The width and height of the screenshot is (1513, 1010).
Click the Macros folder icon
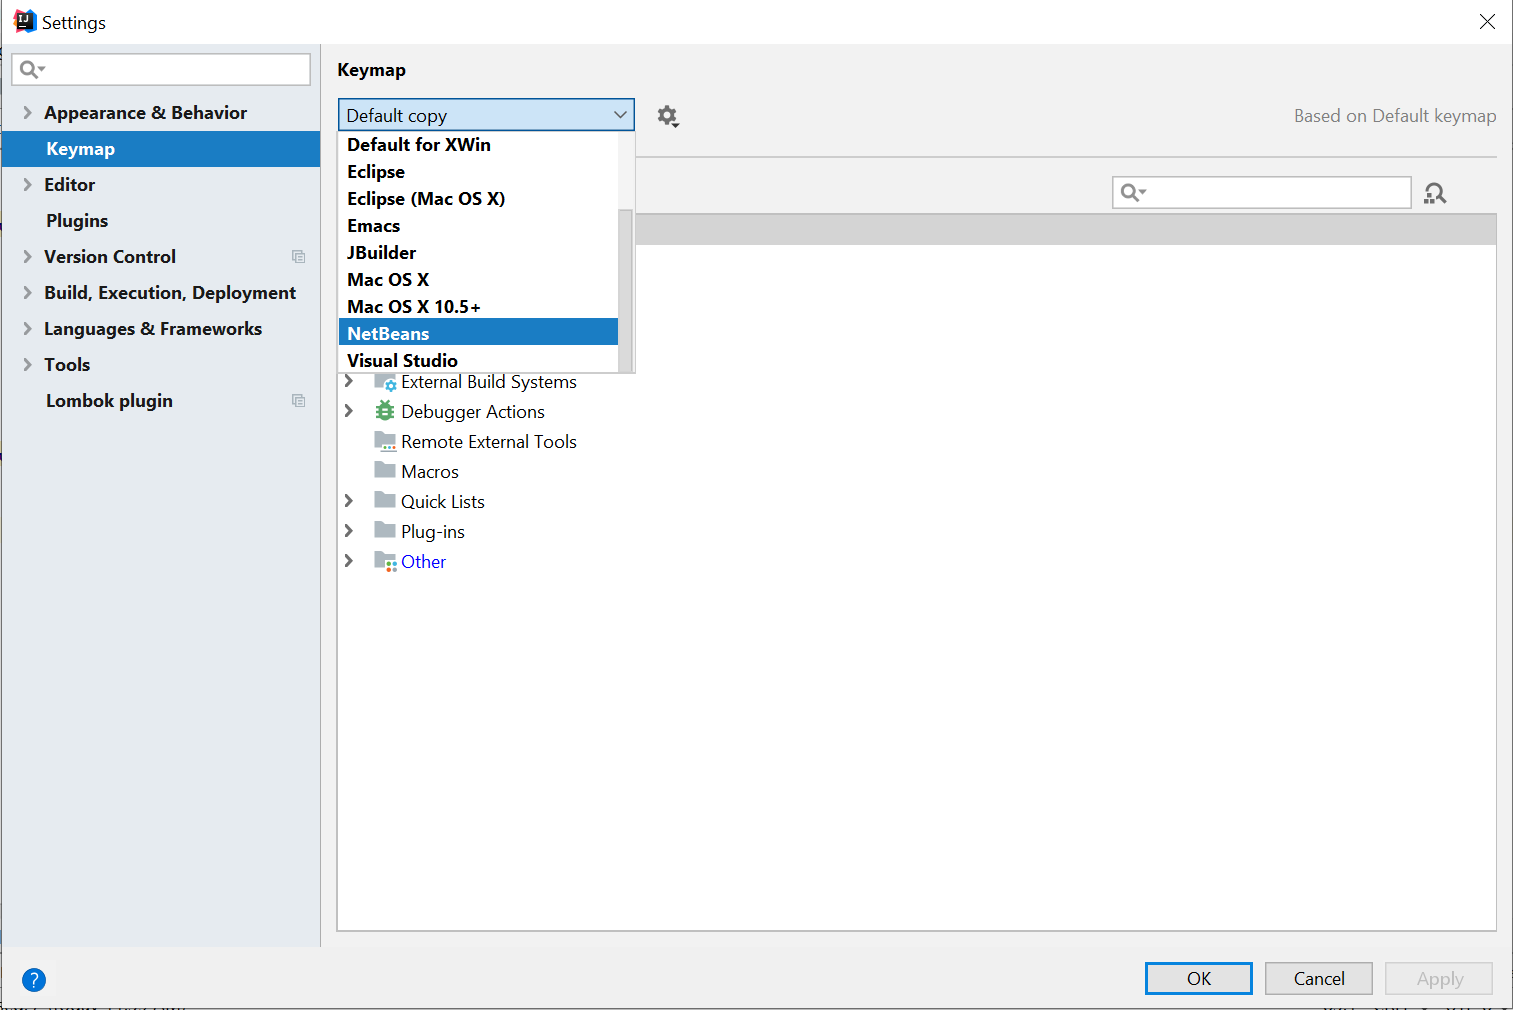pyautogui.click(x=385, y=470)
